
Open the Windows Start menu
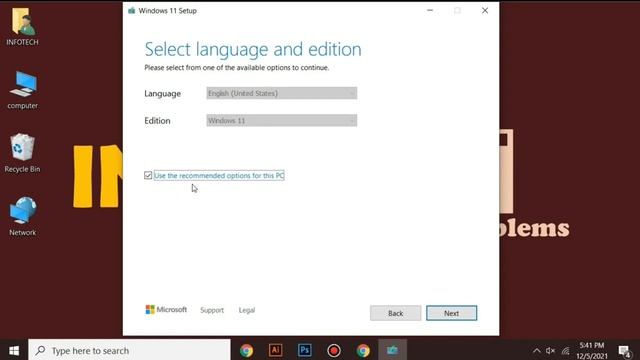(14, 351)
